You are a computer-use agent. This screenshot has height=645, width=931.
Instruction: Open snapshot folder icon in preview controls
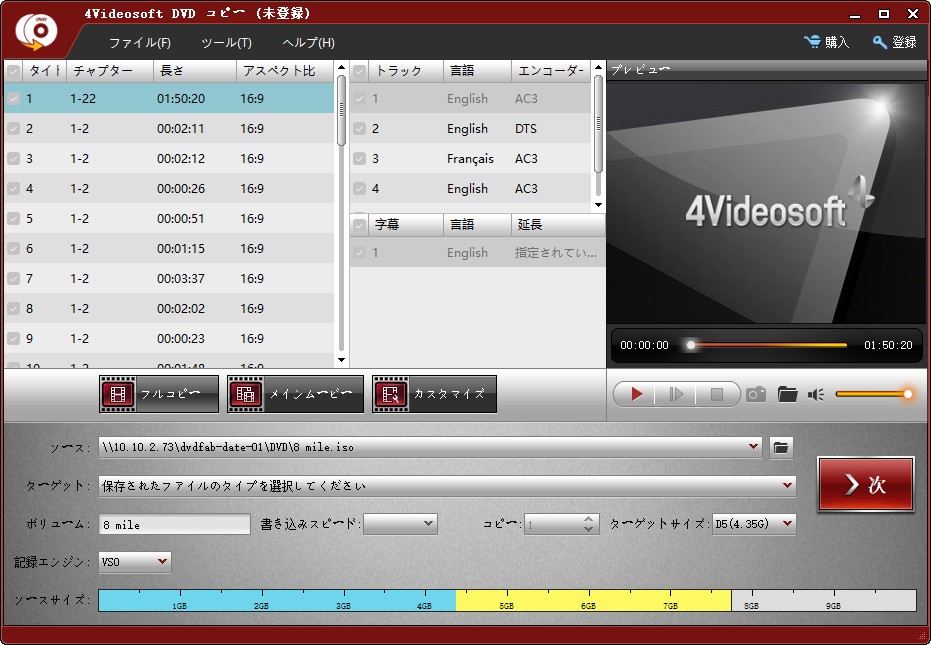pyautogui.click(x=787, y=394)
